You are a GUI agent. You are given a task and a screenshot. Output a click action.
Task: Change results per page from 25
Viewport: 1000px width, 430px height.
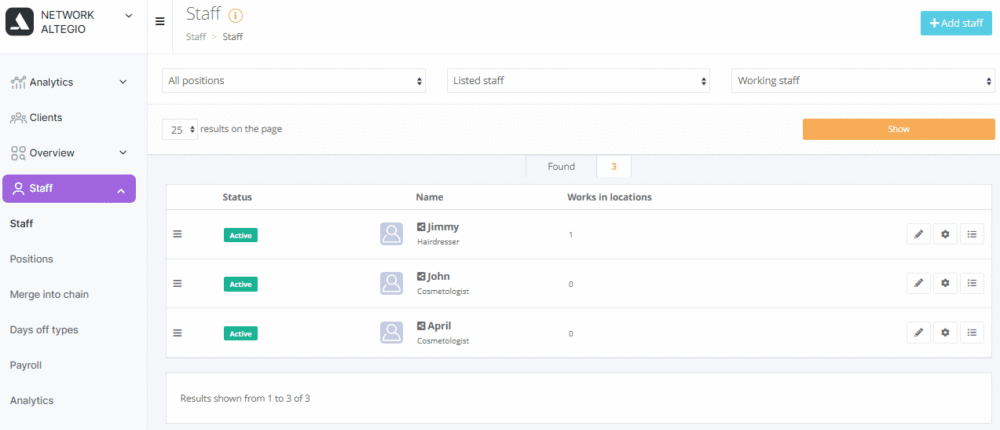coord(180,130)
